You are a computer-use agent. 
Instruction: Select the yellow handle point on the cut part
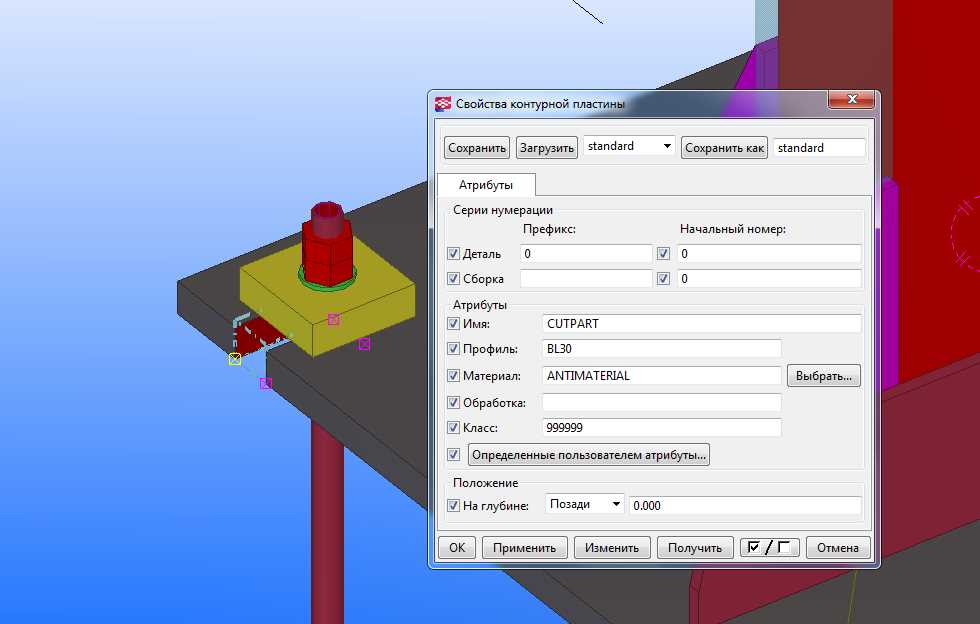(235, 359)
